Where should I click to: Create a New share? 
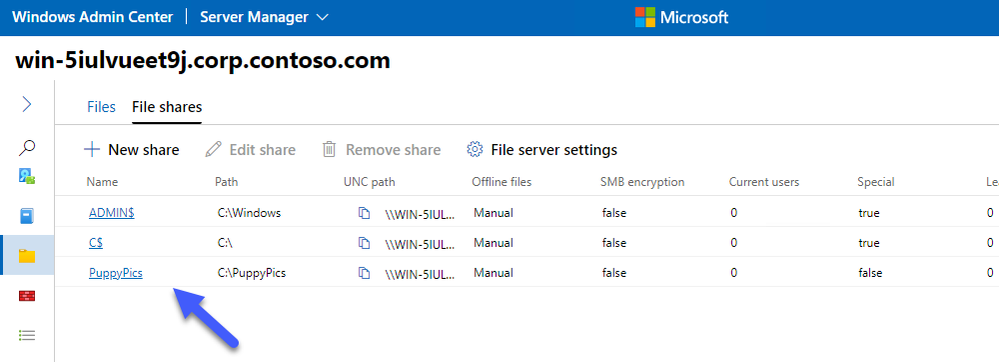tap(132, 150)
